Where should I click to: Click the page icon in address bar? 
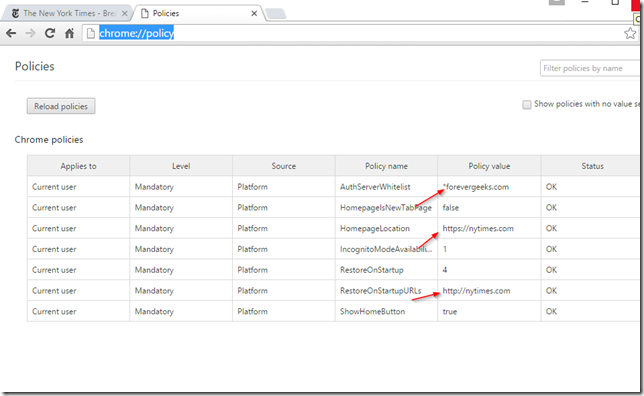91,33
